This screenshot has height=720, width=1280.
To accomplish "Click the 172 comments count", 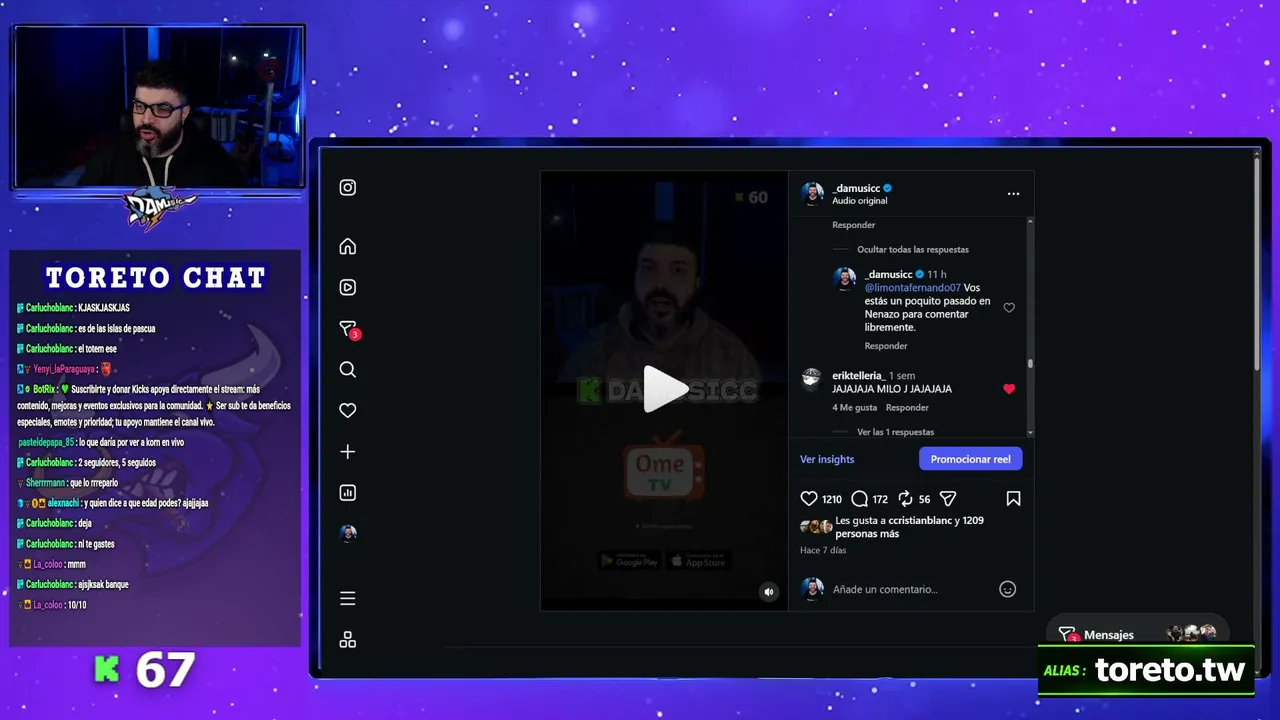I will click(x=880, y=499).
